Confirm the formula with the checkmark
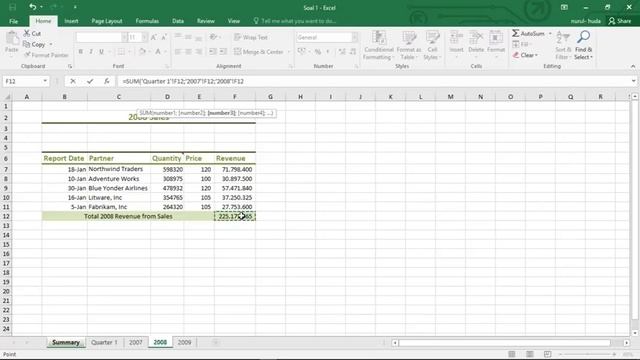The height and width of the screenshot is (360, 640). (x=90, y=81)
